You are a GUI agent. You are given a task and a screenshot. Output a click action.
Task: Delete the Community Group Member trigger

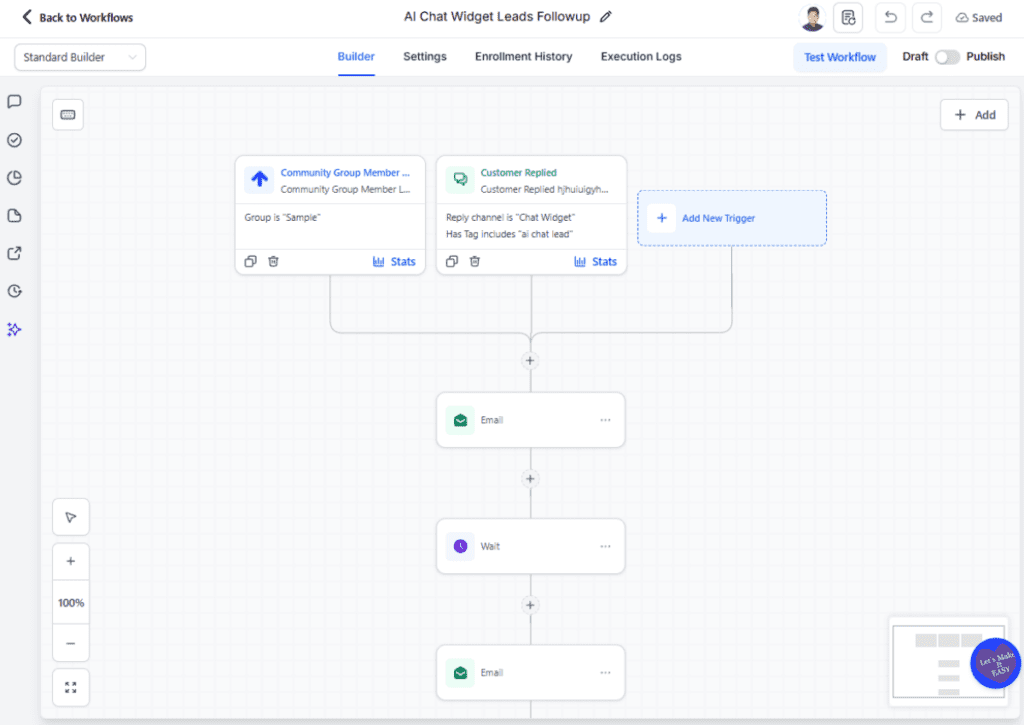click(x=273, y=261)
